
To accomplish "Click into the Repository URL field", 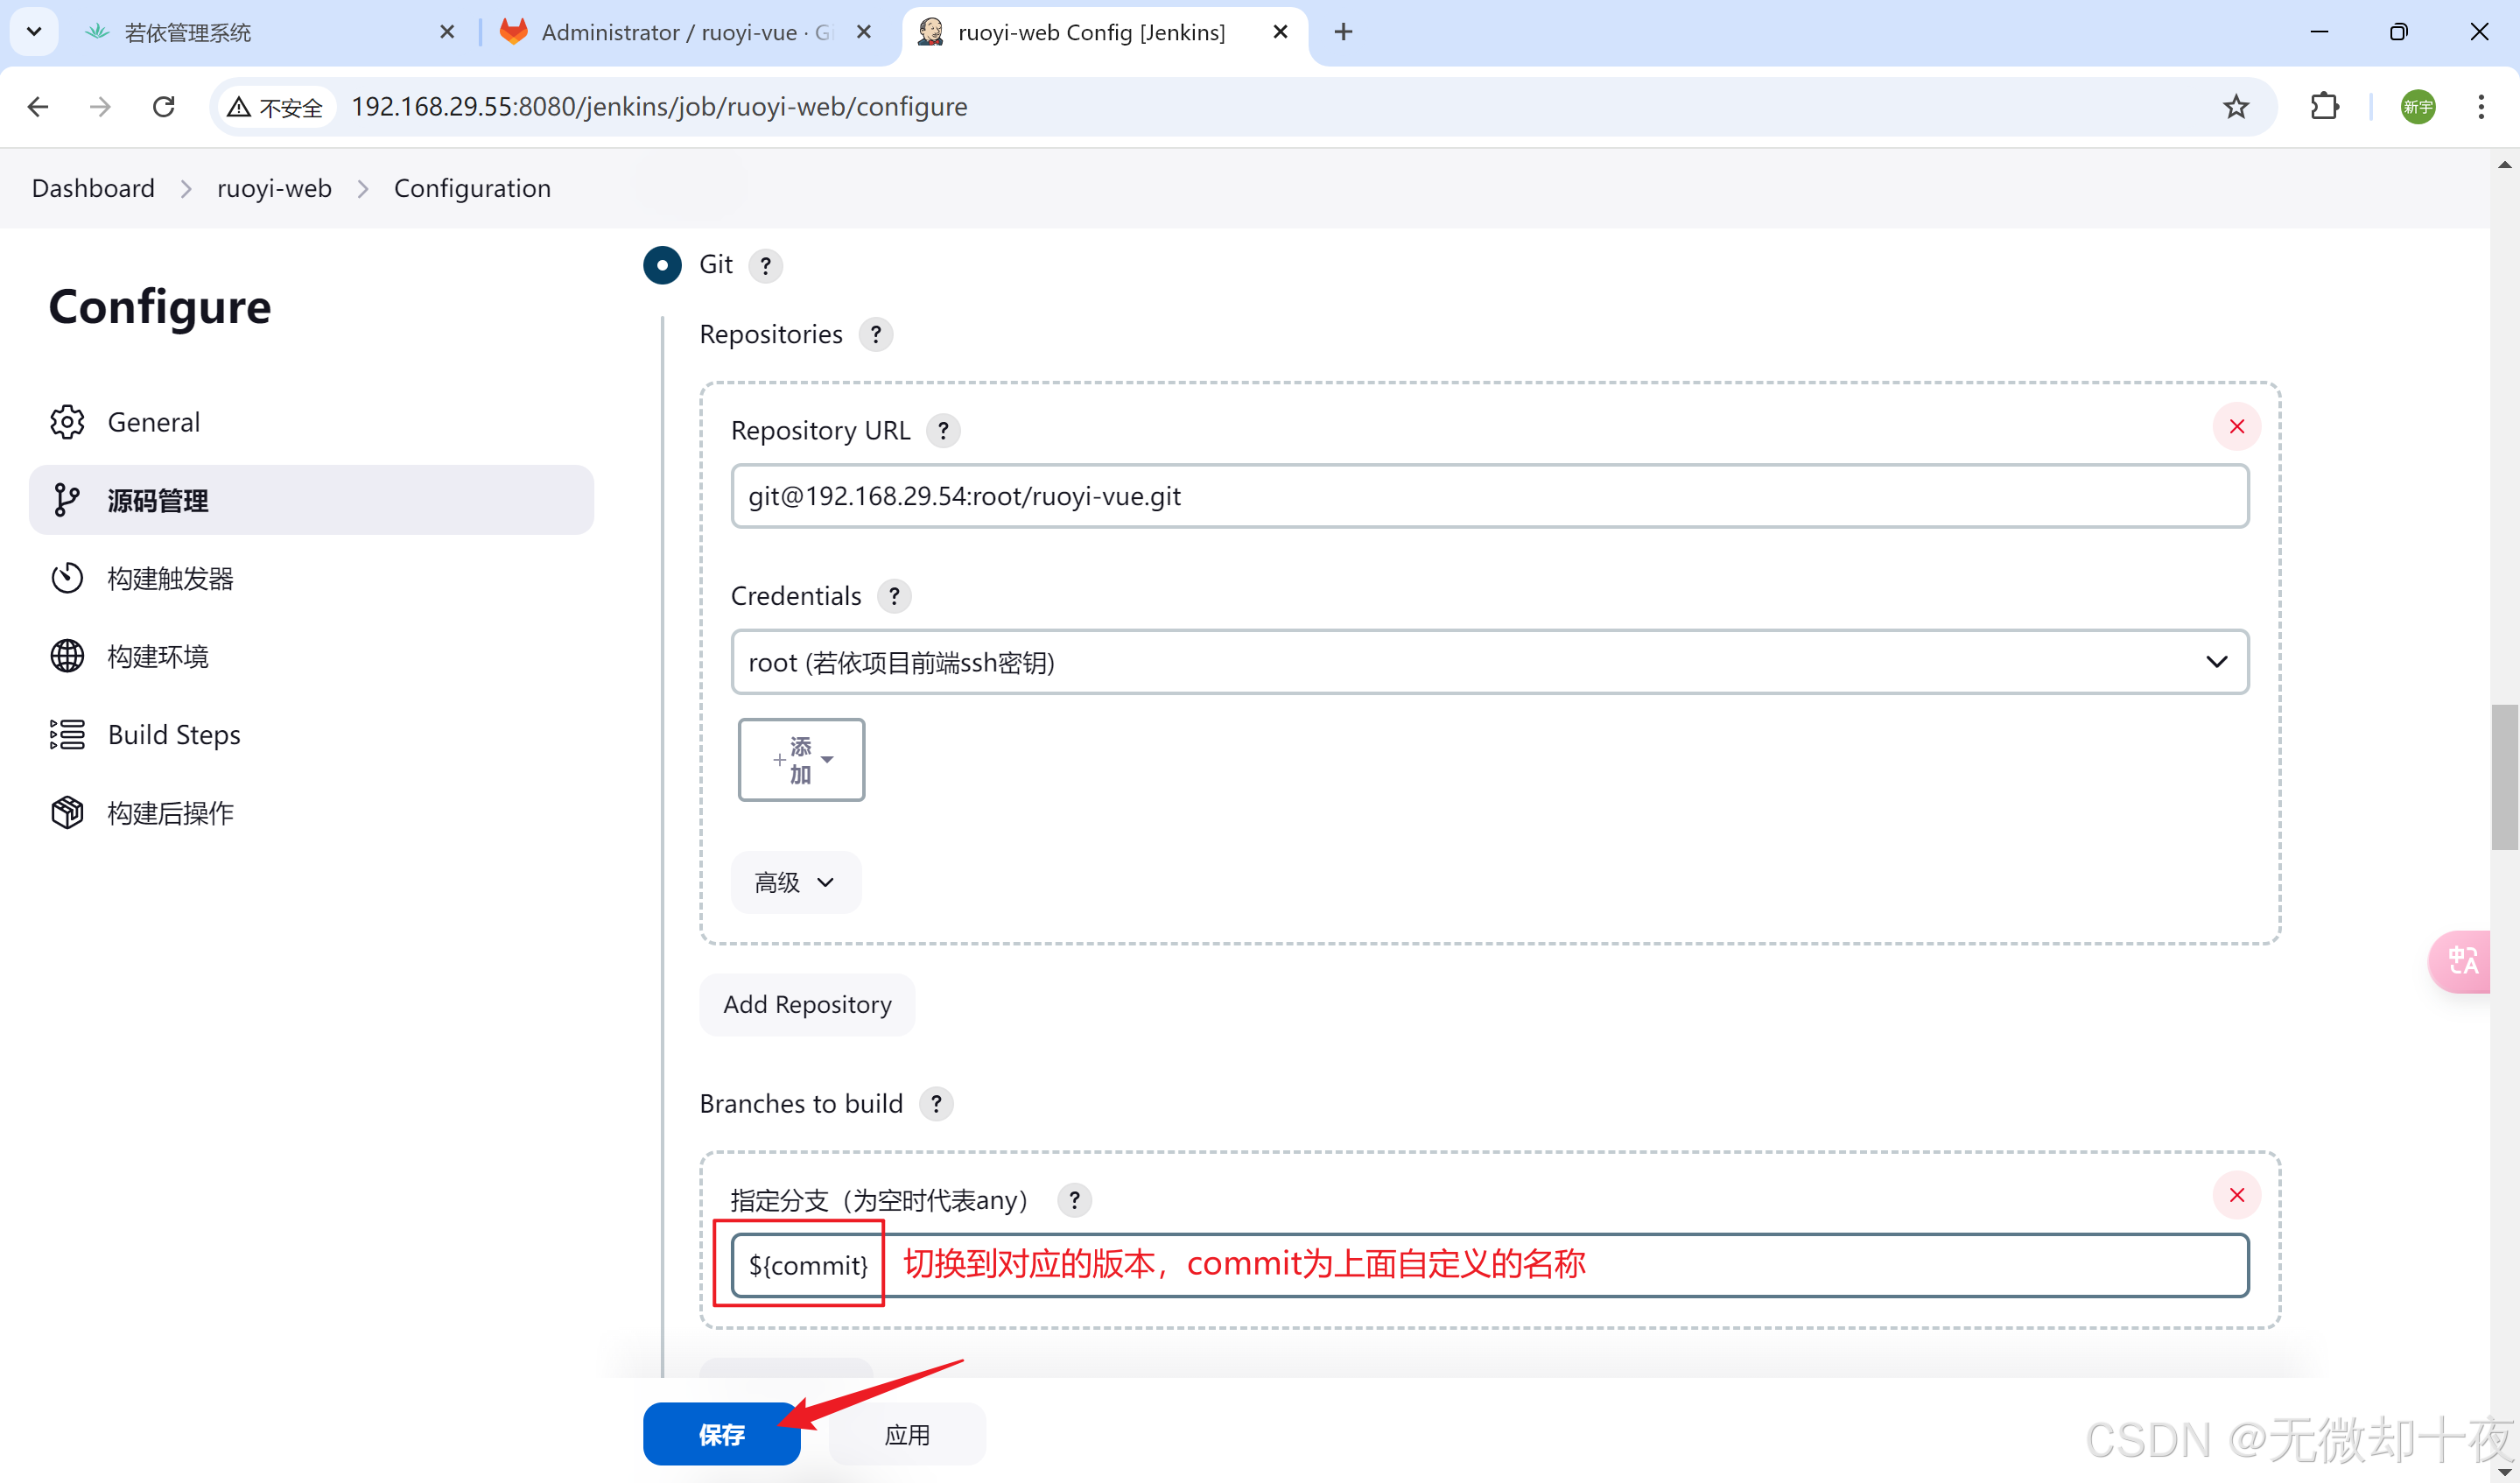I will point(1489,496).
